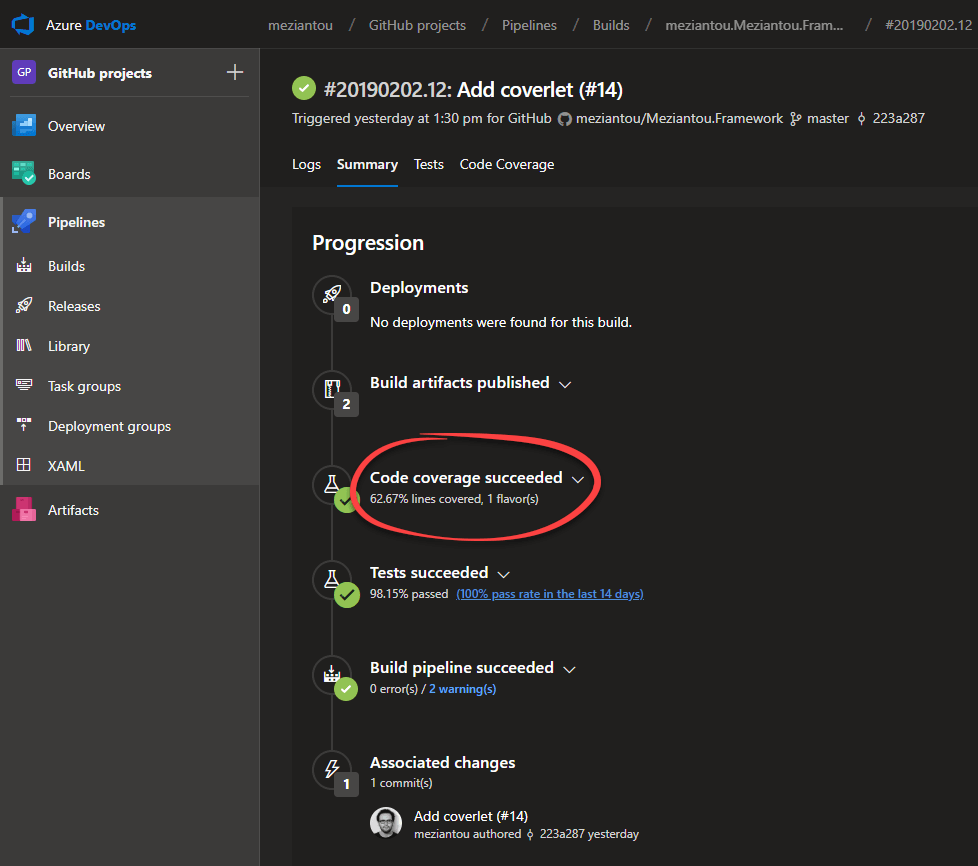
Task: Open 100% pass rate link
Action: (549, 594)
